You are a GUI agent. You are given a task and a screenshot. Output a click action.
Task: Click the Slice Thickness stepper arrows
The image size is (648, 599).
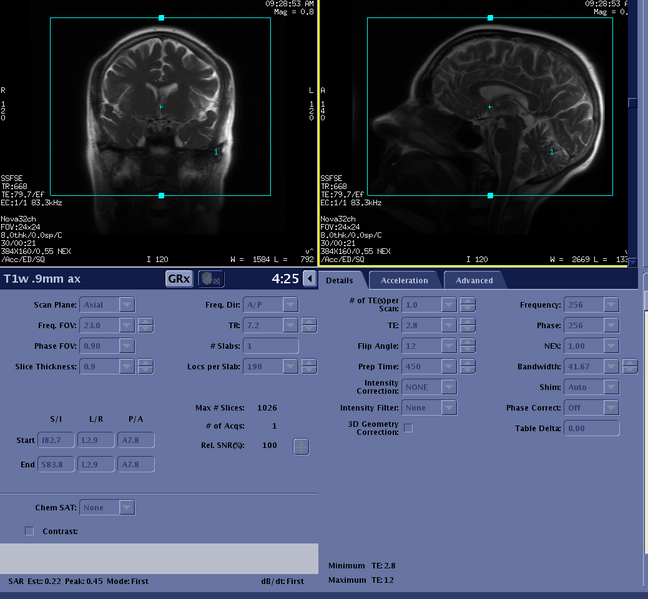click(x=145, y=367)
